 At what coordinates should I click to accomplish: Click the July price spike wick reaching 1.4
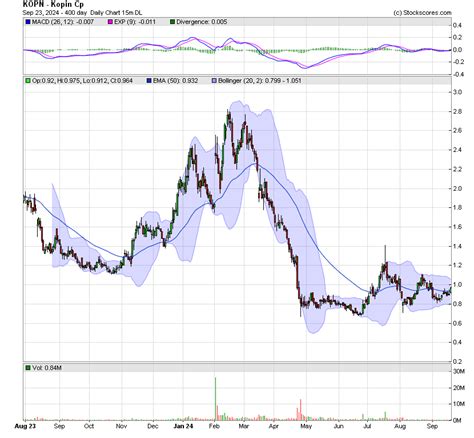click(385, 254)
